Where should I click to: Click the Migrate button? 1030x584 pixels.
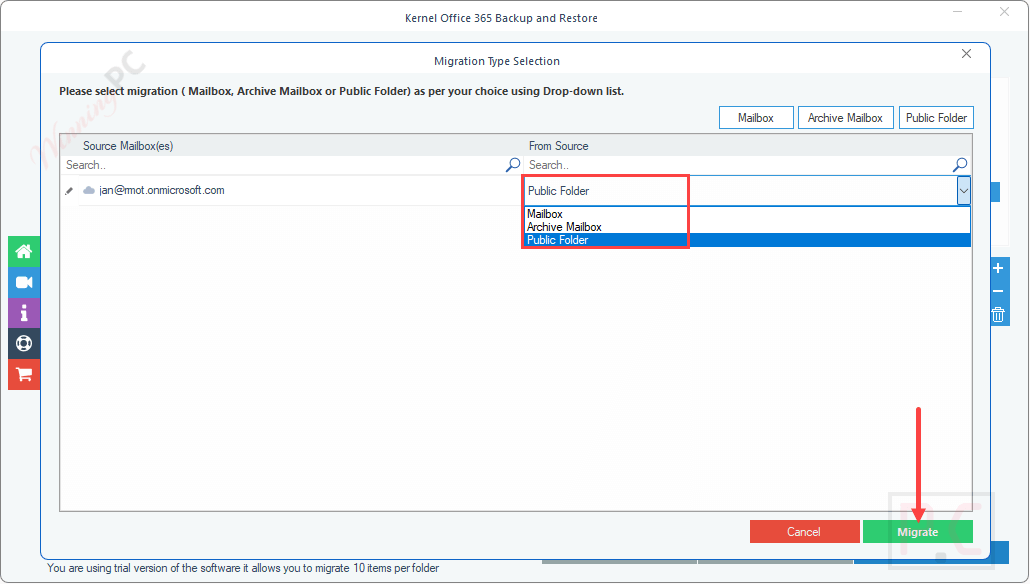pyautogui.click(x=917, y=531)
